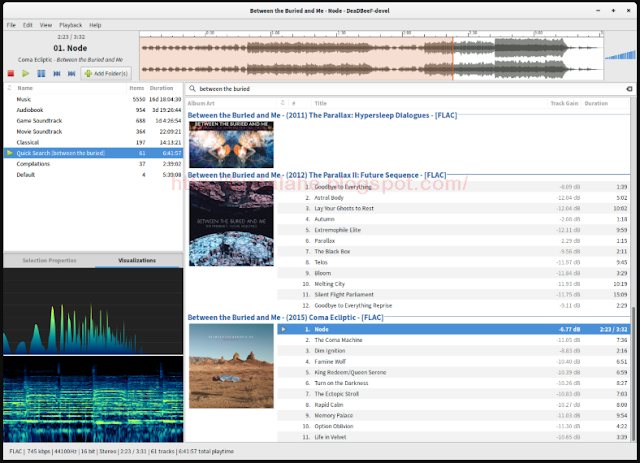Sort playlists by the Name column

coord(70,88)
